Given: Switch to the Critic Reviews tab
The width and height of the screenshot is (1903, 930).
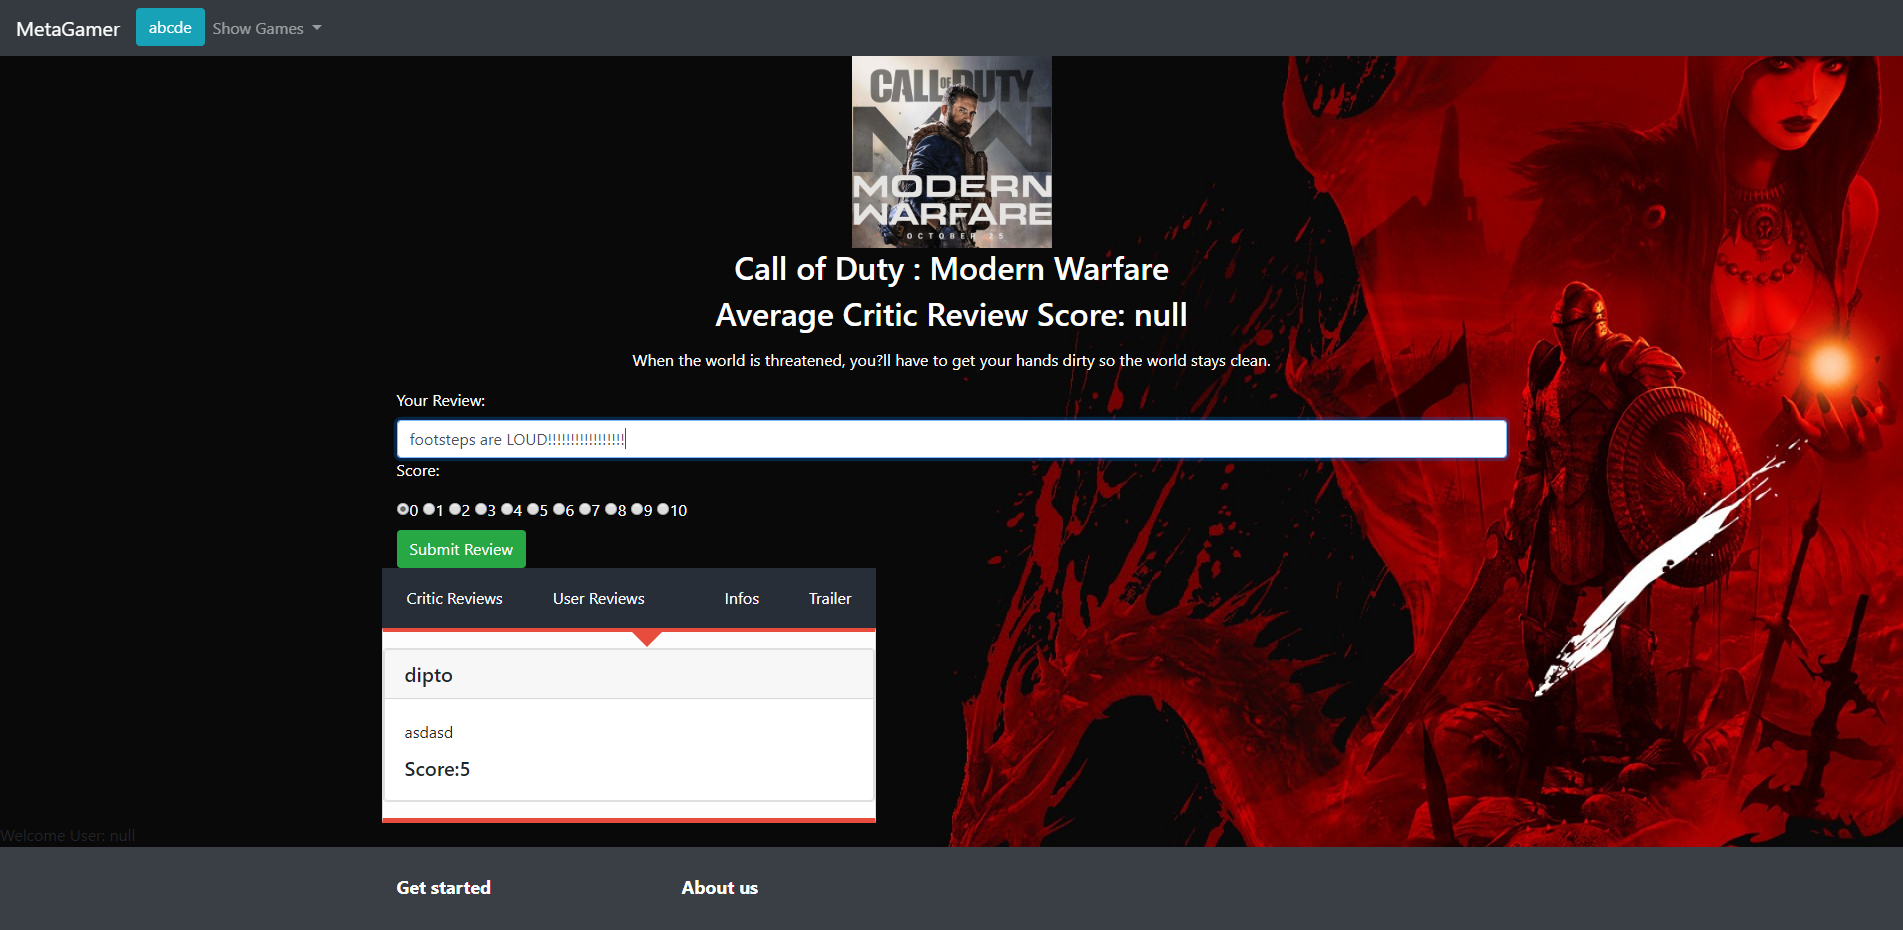Looking at the screenshot, I should [x=453, y=598].
